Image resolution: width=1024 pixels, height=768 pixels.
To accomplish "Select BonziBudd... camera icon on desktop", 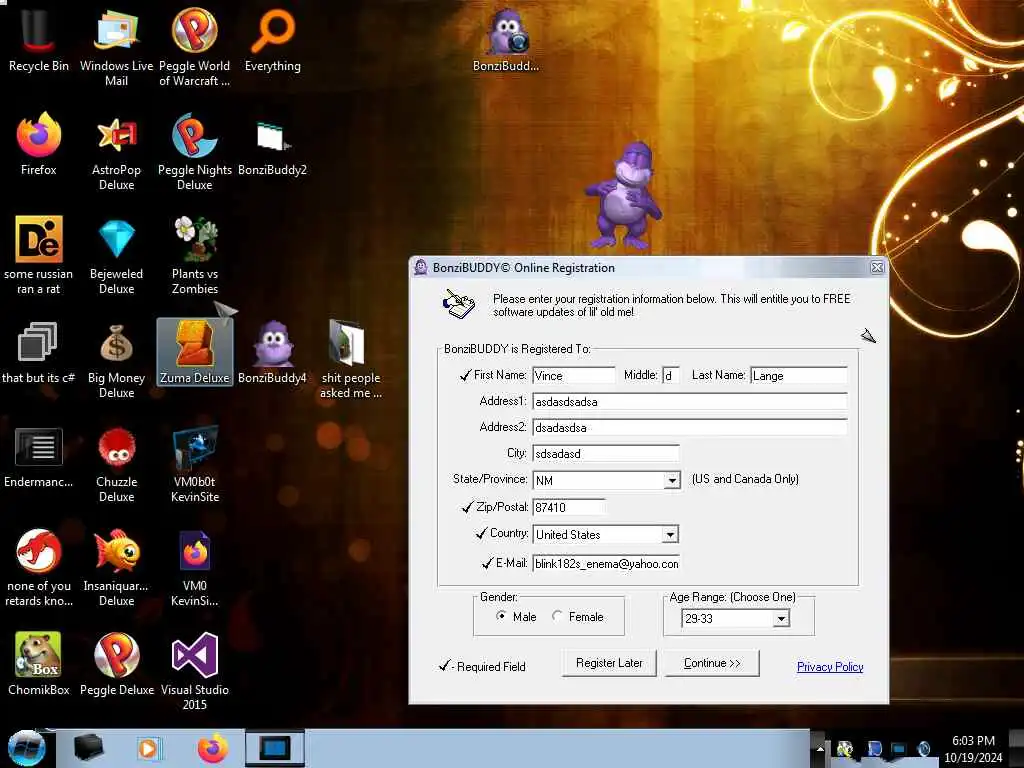I will pyautogui.click(x=506, y=39).
